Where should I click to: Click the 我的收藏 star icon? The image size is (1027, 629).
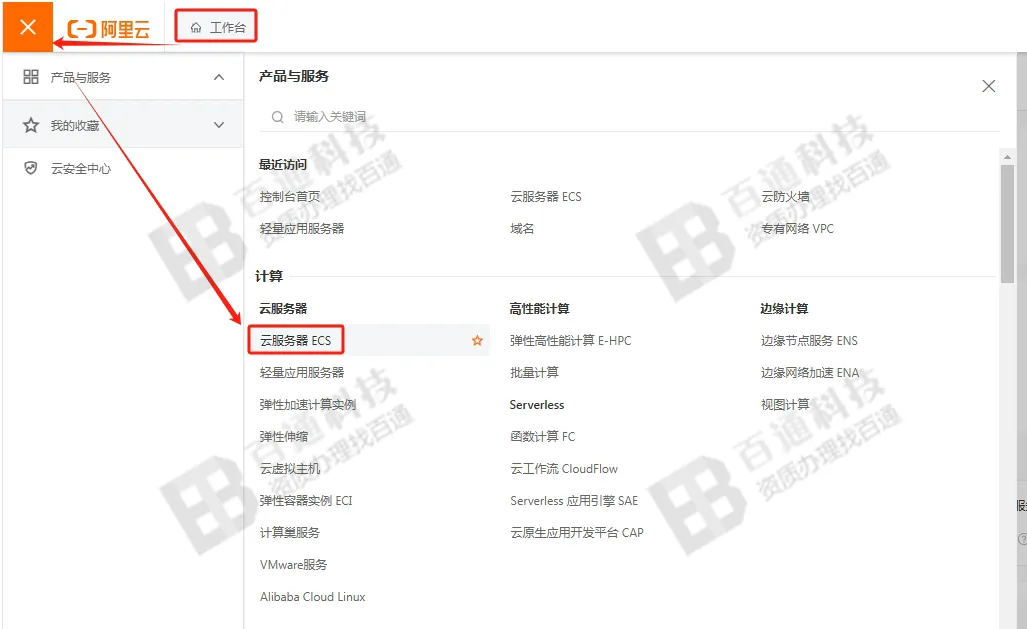(x=31, y=124)
